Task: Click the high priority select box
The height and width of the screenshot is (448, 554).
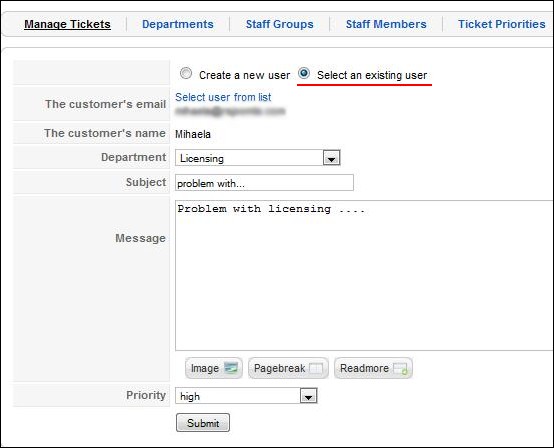Action: [246, 396]
